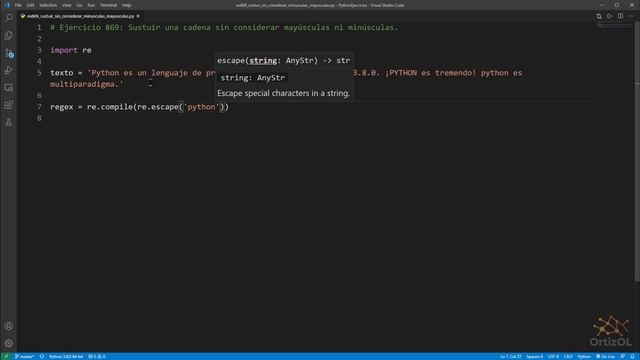Open the Remote Explorer view

click(9, 88)
